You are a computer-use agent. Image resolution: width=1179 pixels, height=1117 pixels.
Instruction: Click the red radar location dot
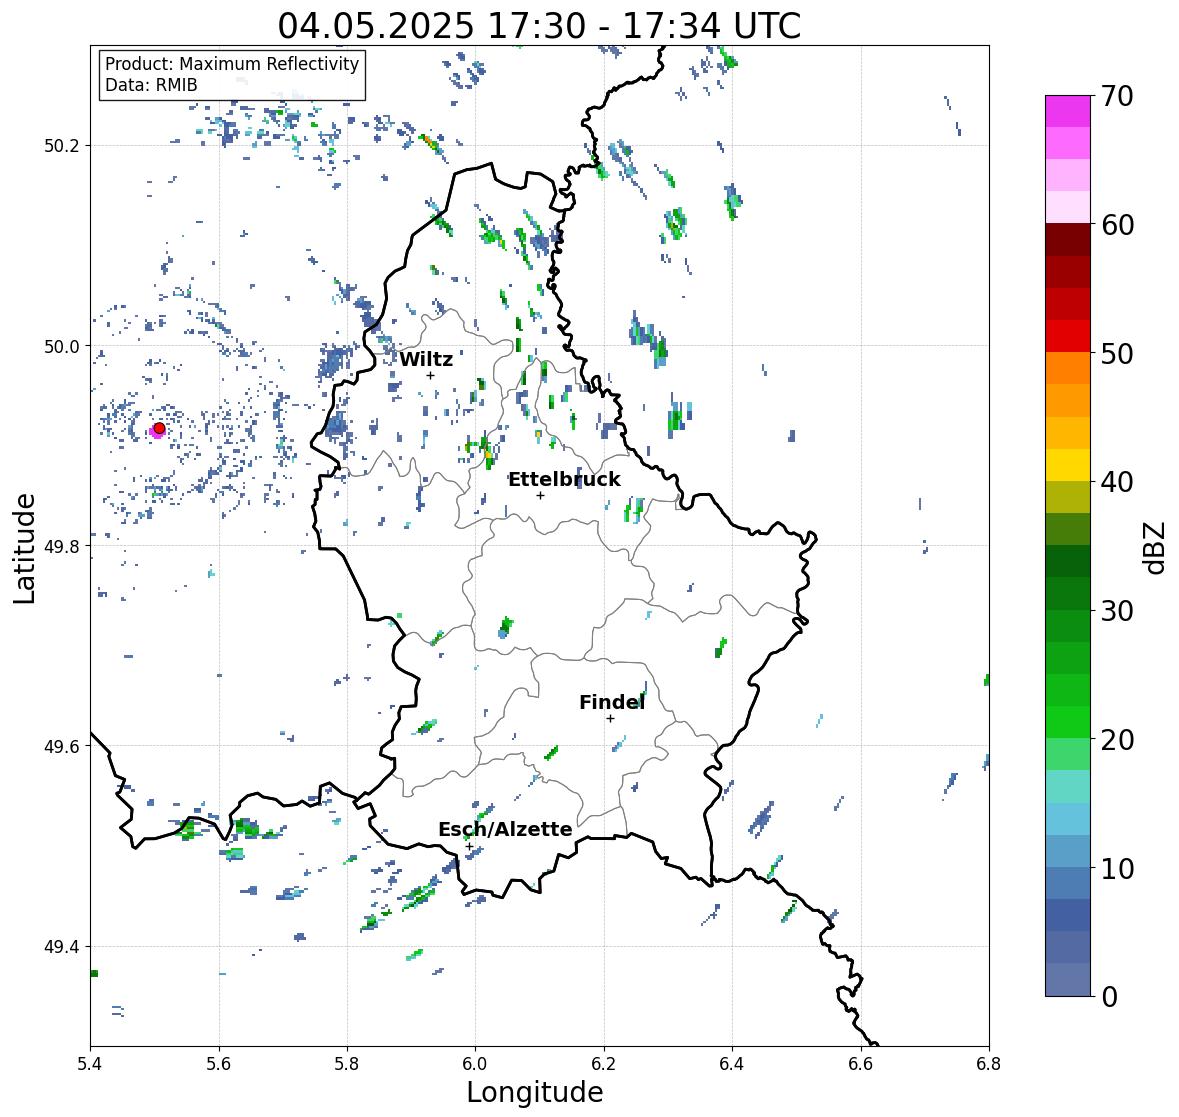159,428
